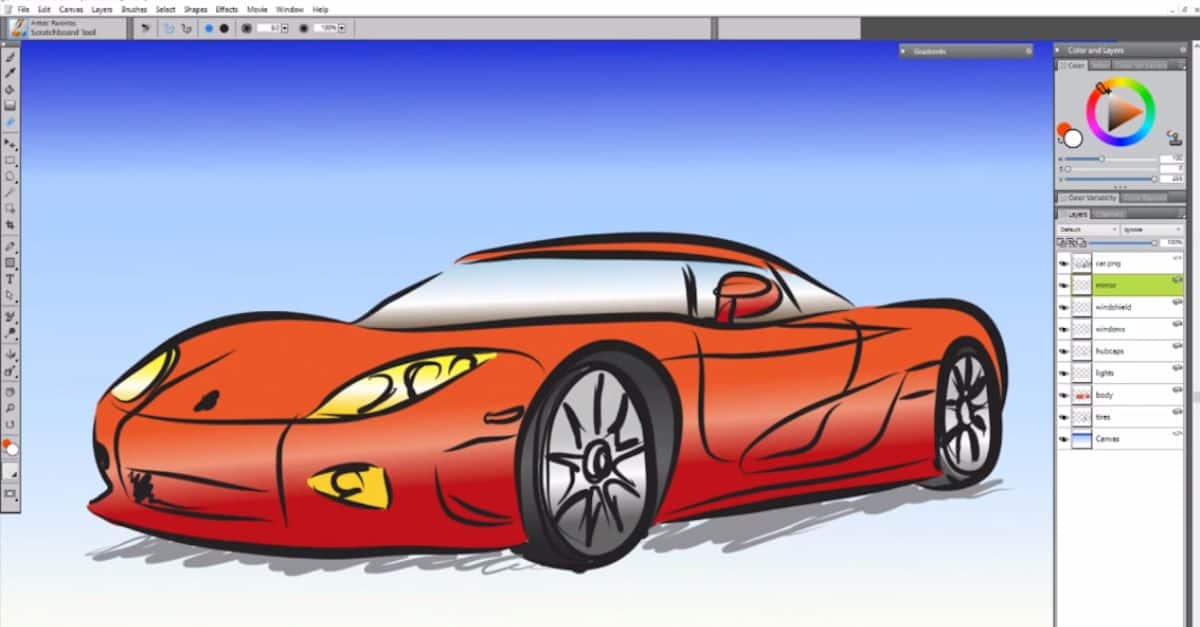Hide the hubcaps layer
The width and height of the screenshot is (1200, 627).
click(1063, 350)
